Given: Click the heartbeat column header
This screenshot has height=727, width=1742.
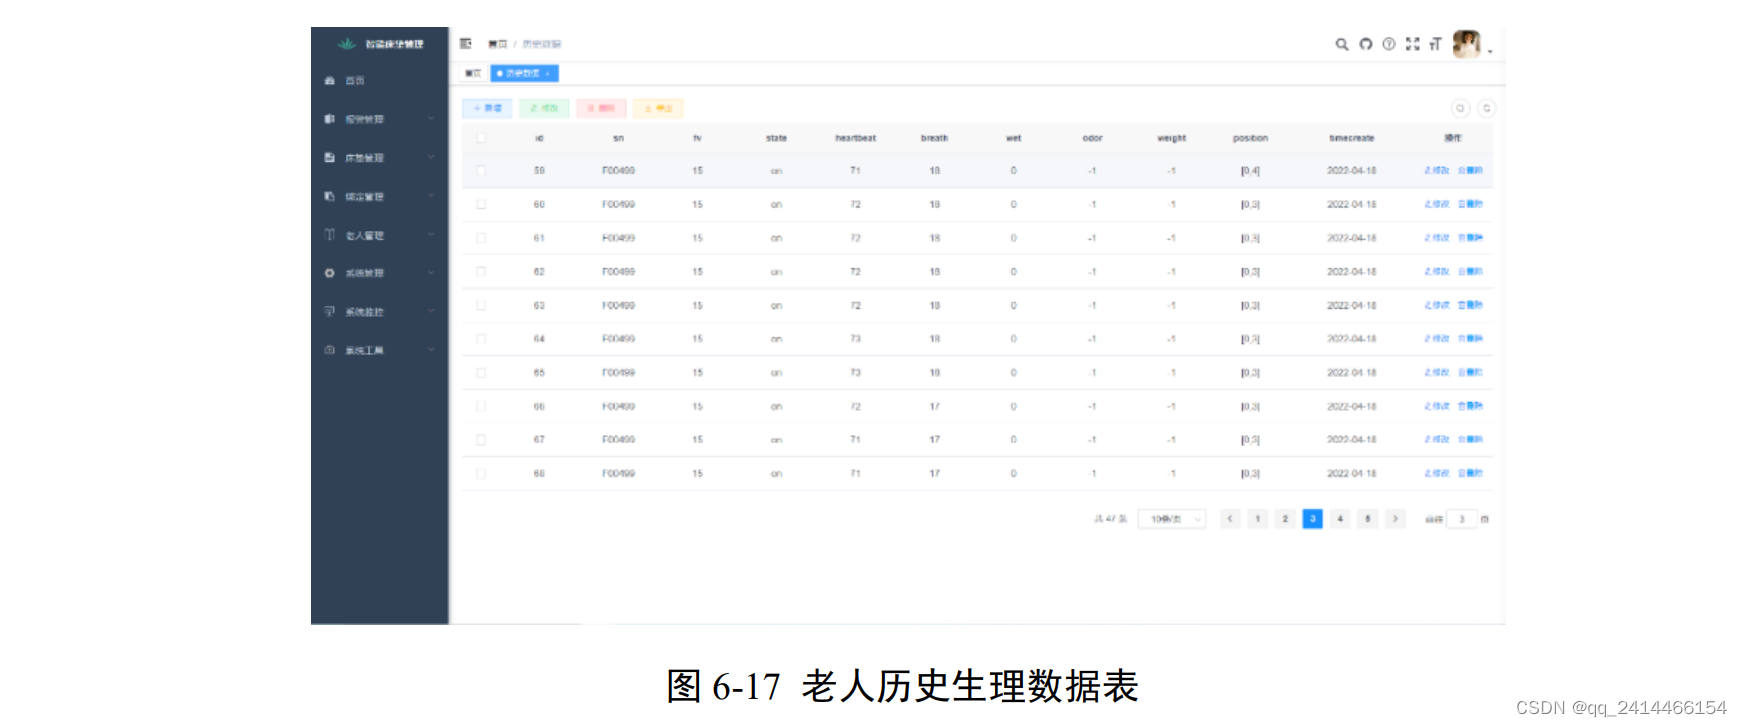Looking at the screenshot, I should (856, 138).
